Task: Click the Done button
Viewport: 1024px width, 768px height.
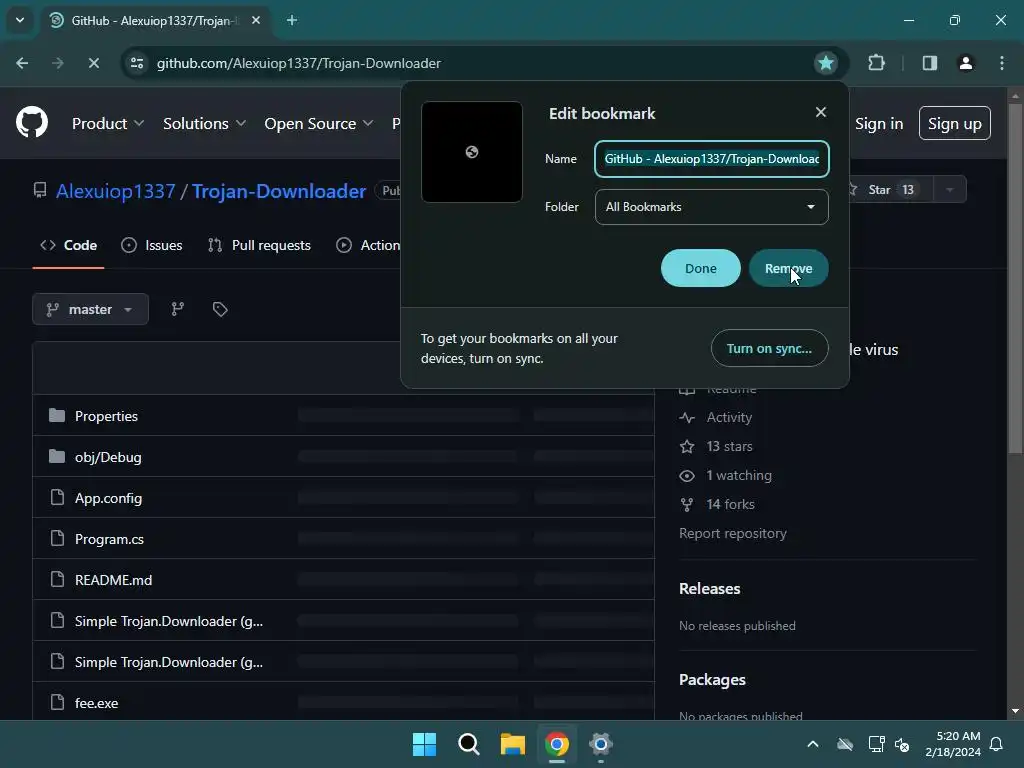Action: (x=701, y=268)
